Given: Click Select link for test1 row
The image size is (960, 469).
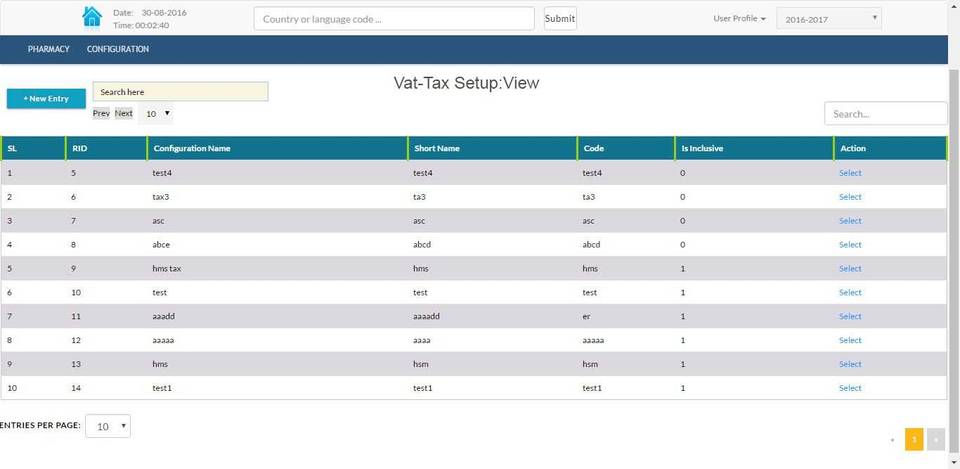Looking at the screenshot, I should coord(850,388).
